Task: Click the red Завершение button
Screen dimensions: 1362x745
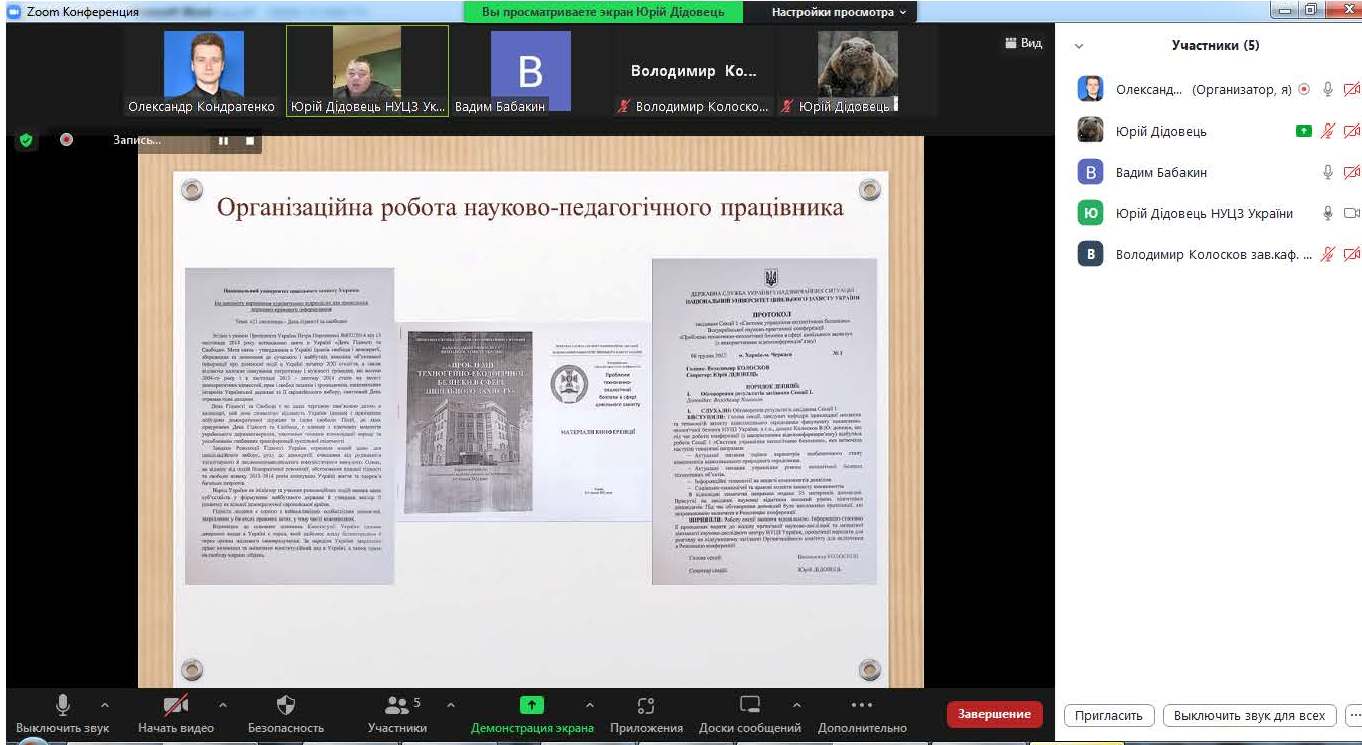Action: click(994, 714)
